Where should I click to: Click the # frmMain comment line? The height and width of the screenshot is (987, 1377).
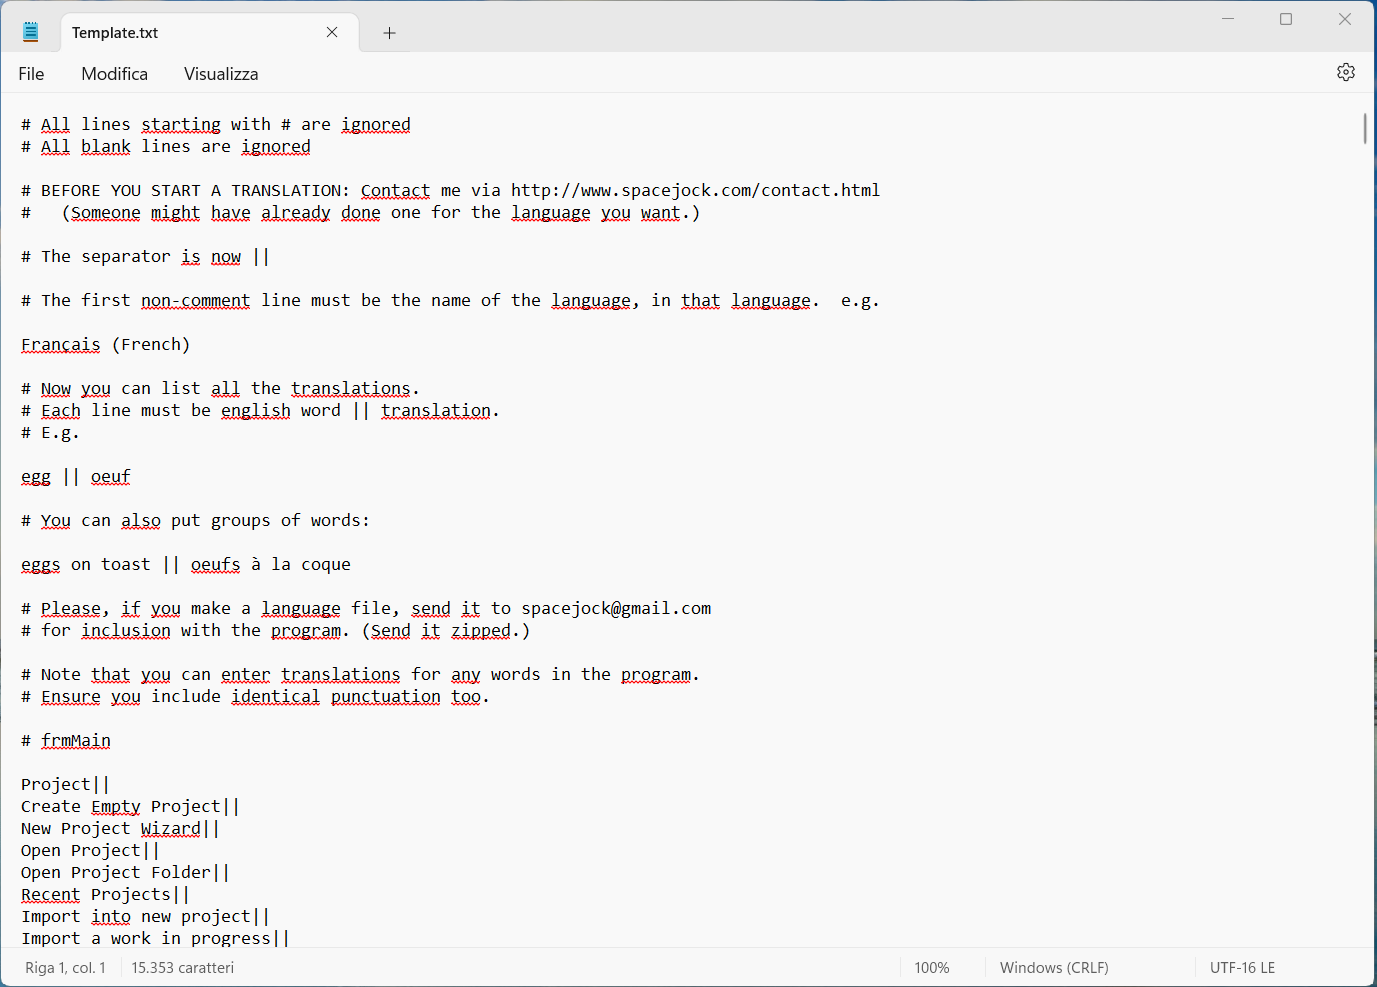66,740
